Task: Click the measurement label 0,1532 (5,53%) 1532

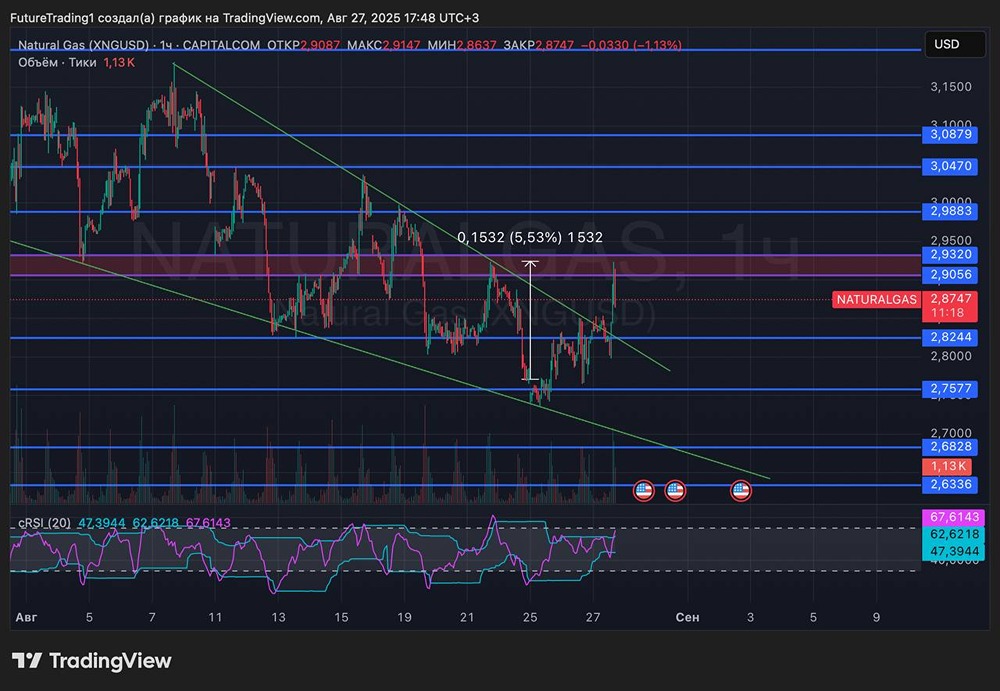Action: tap(530, 237)
